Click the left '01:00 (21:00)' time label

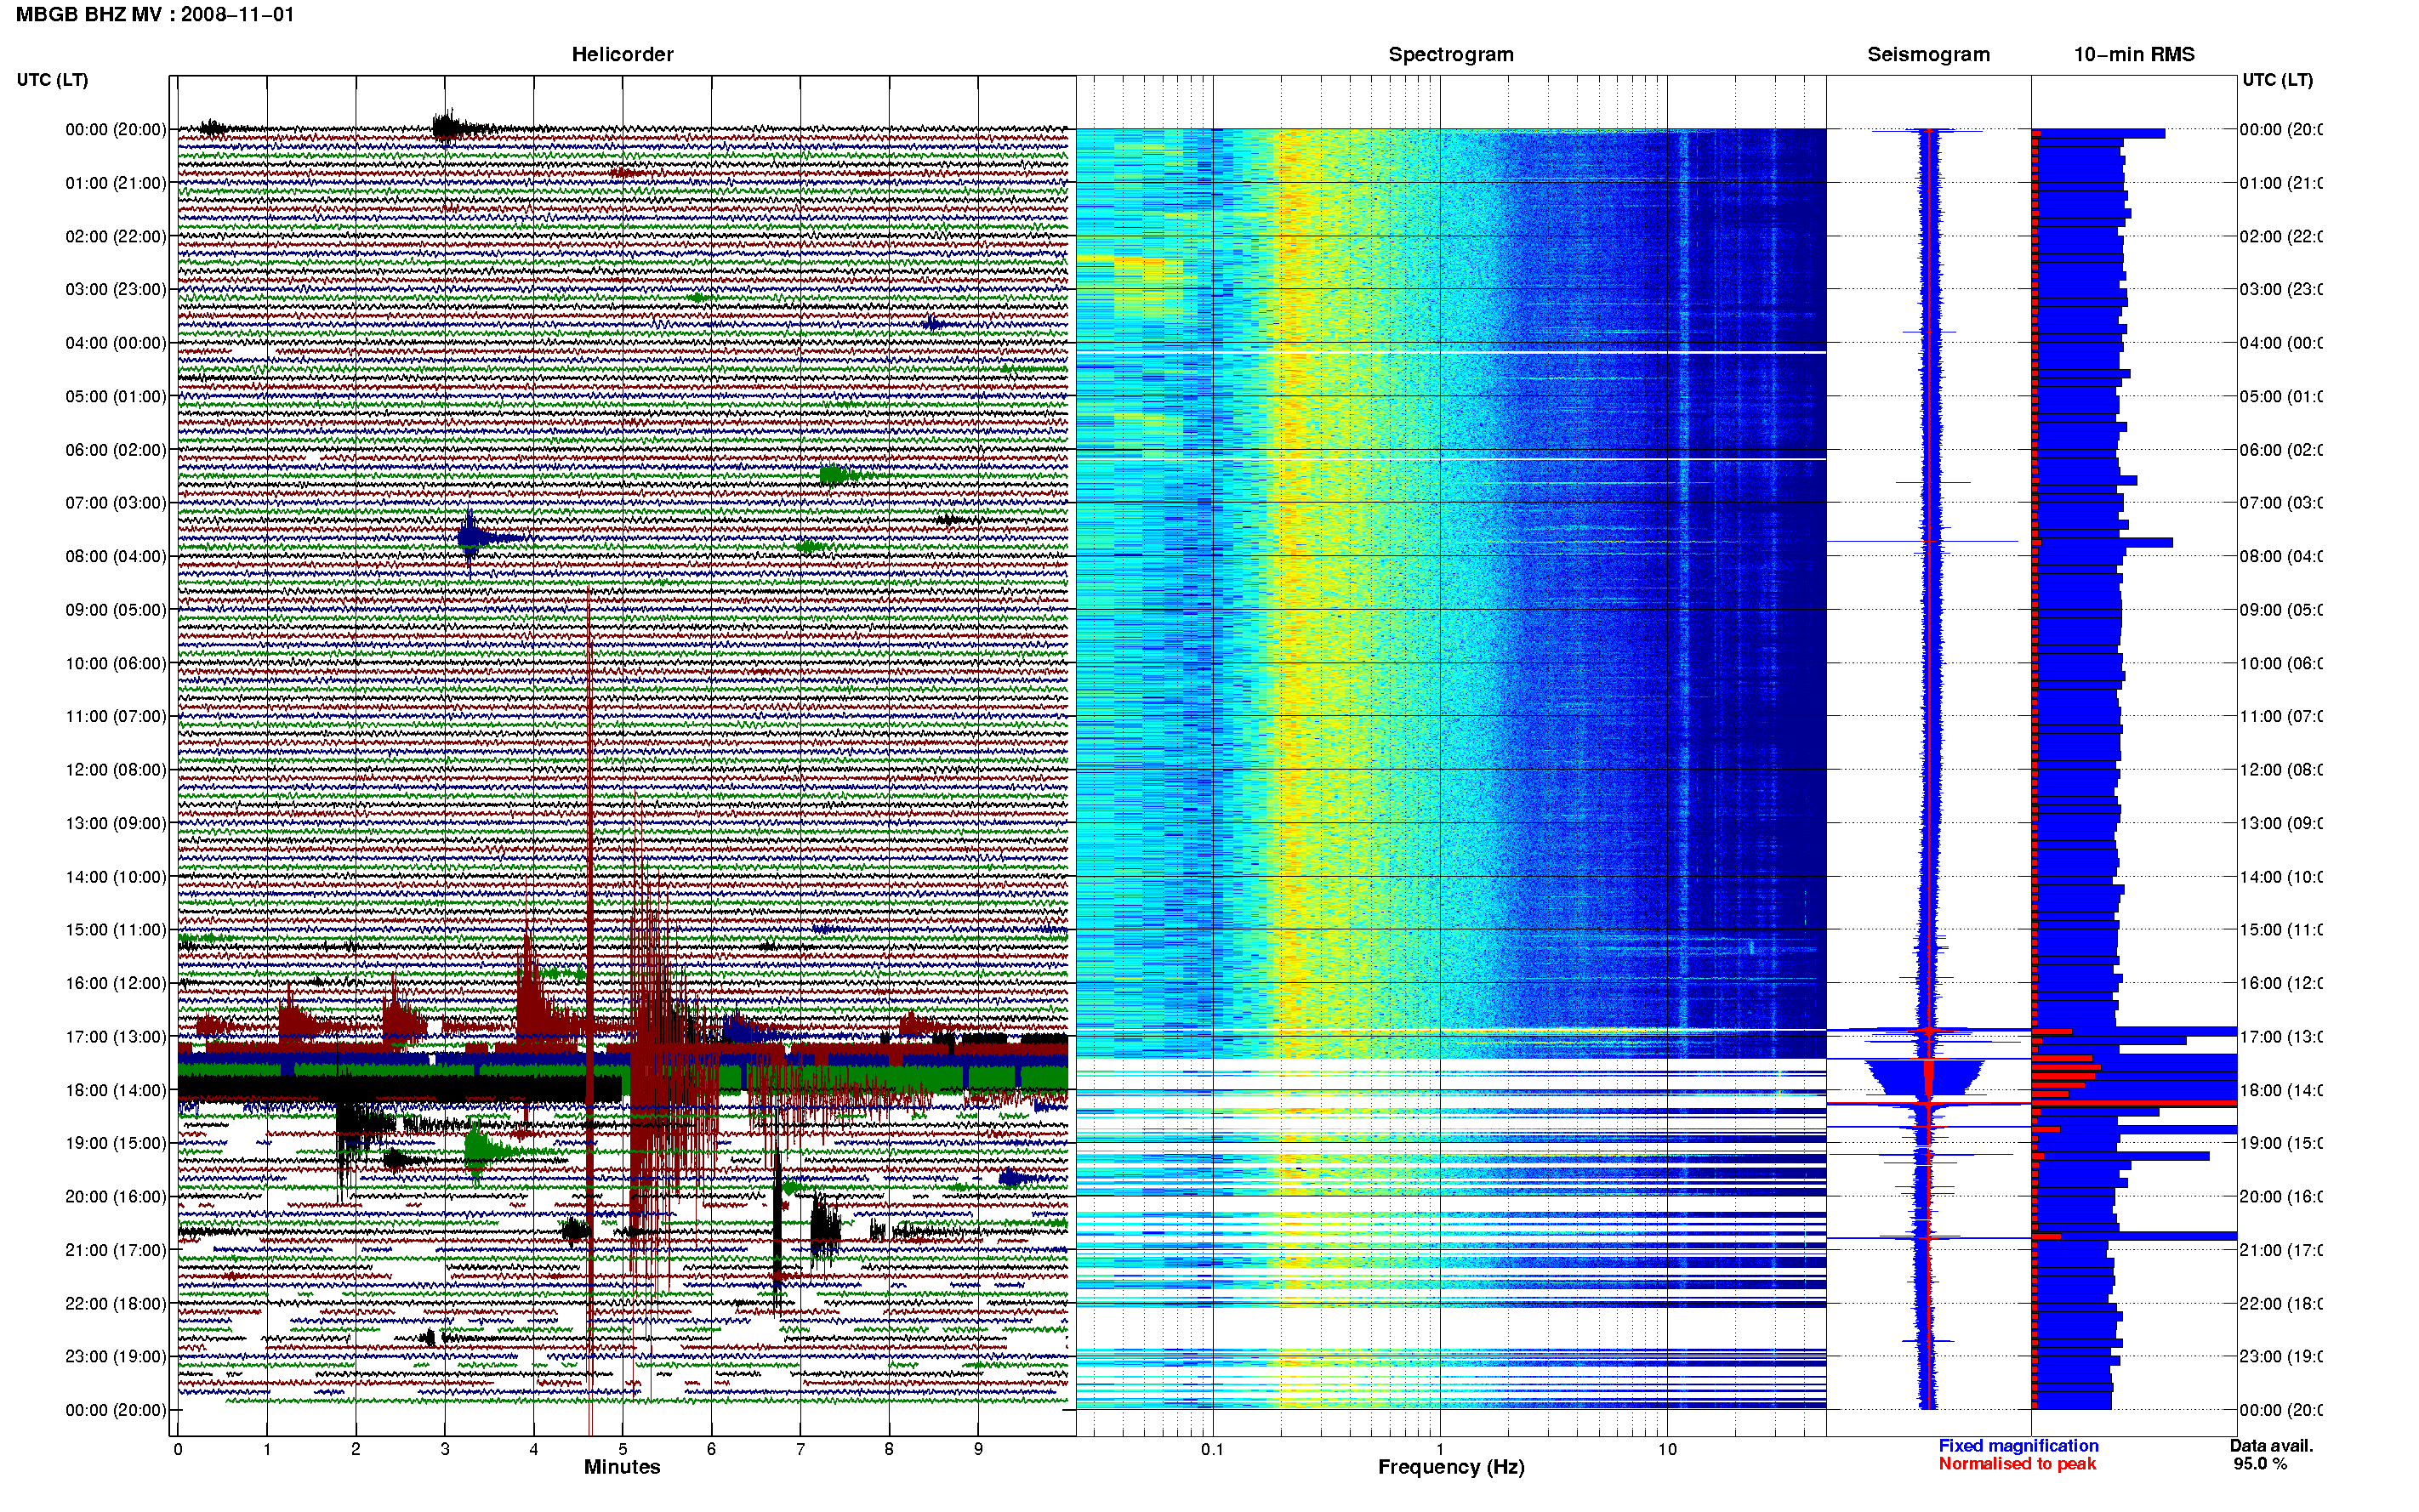point(116,183)
